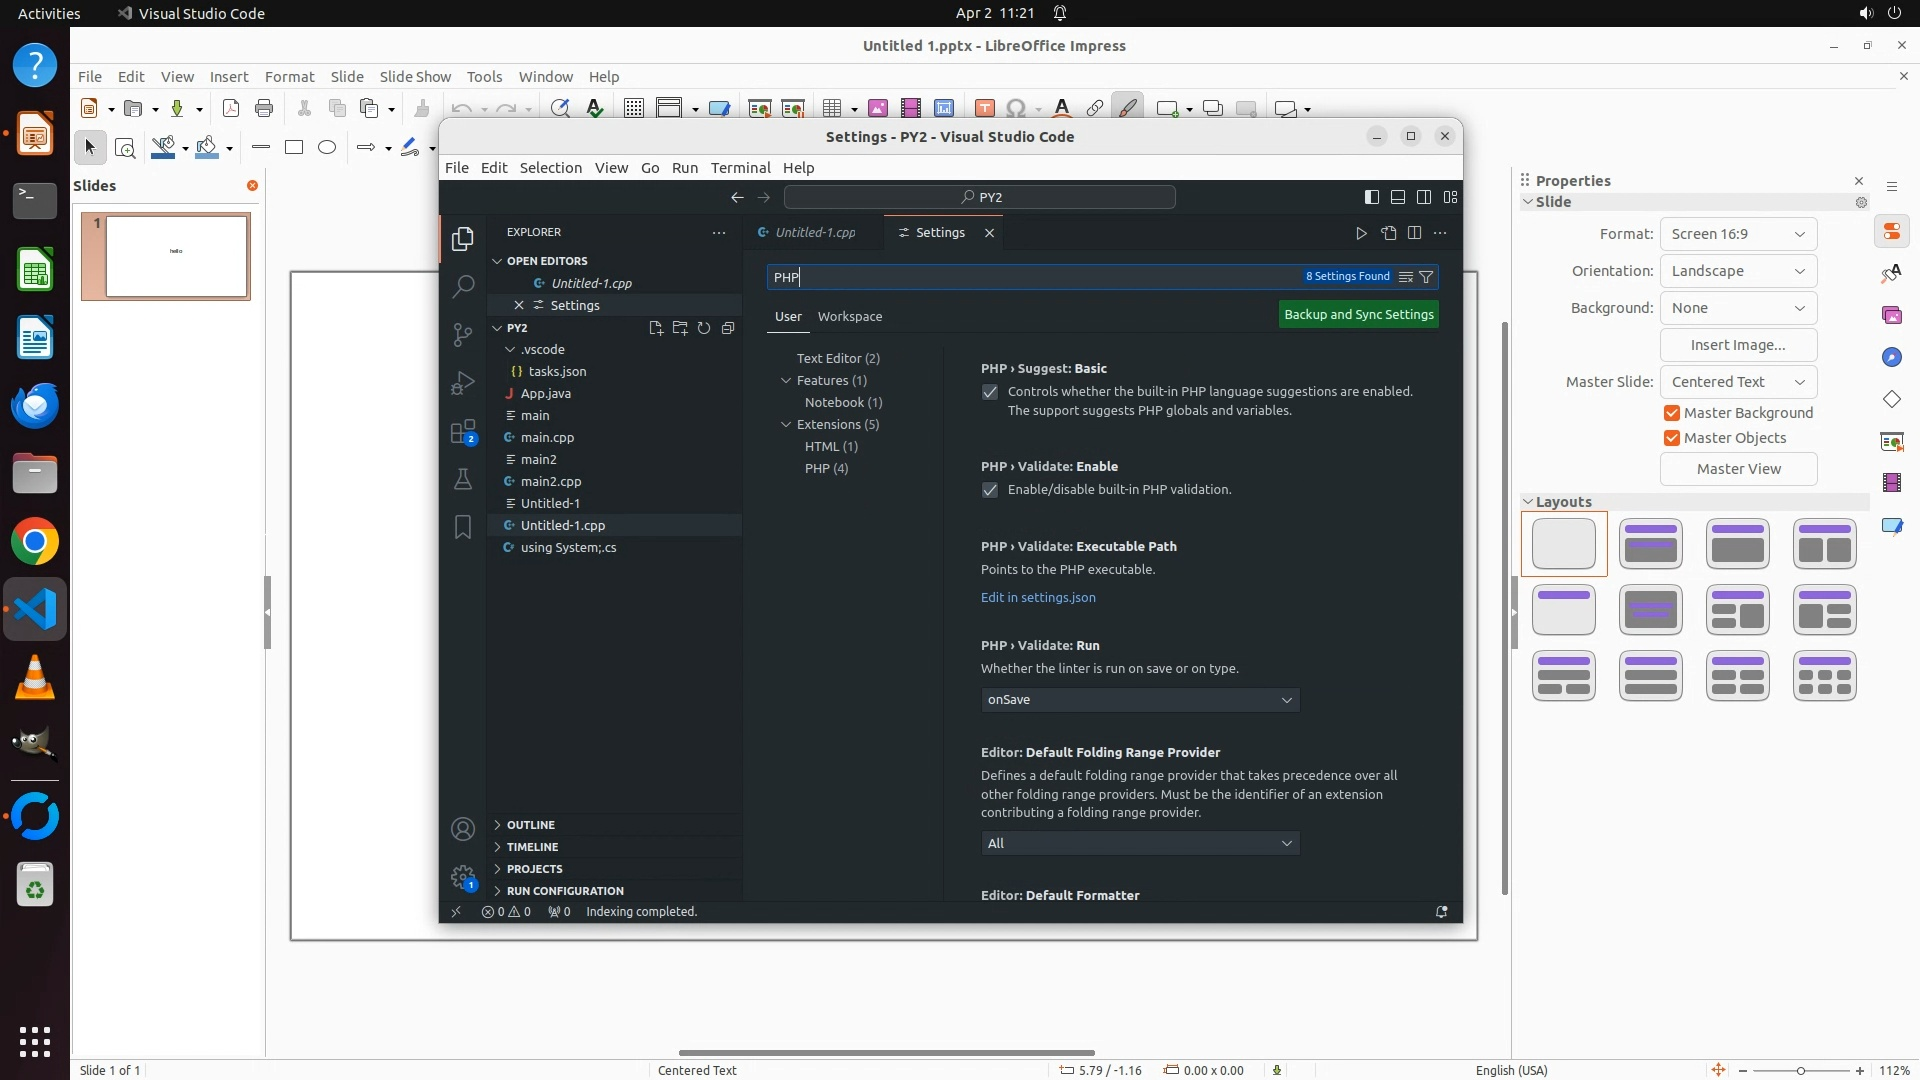The height and width of the screenshot is (1080, 1920).
Task: Open the Extensions view icon
Action: (x=462, y=432)
